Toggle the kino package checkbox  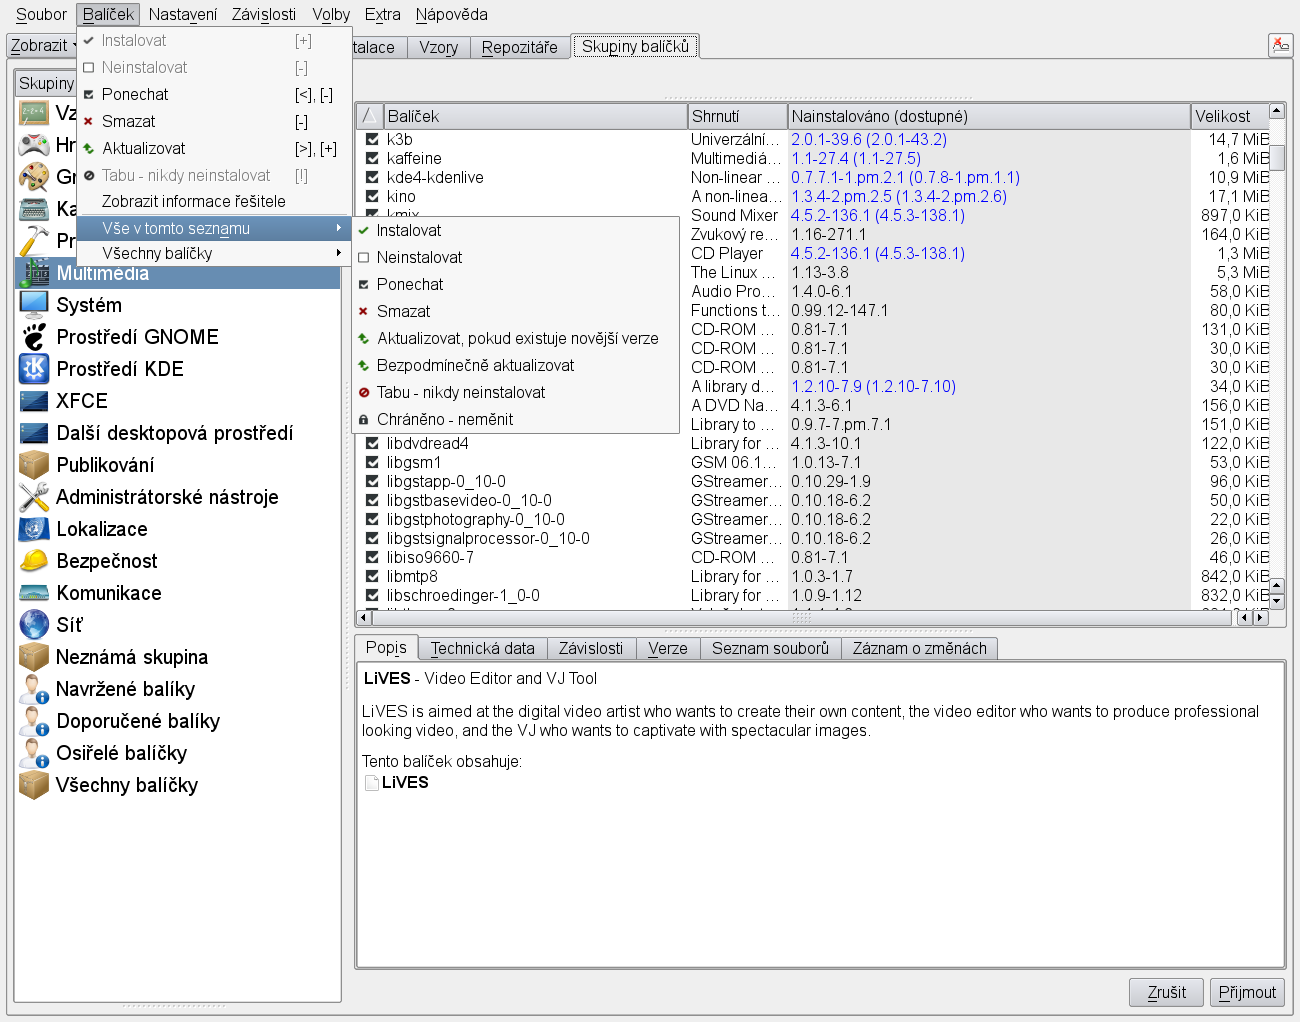(x=372, y=197)
